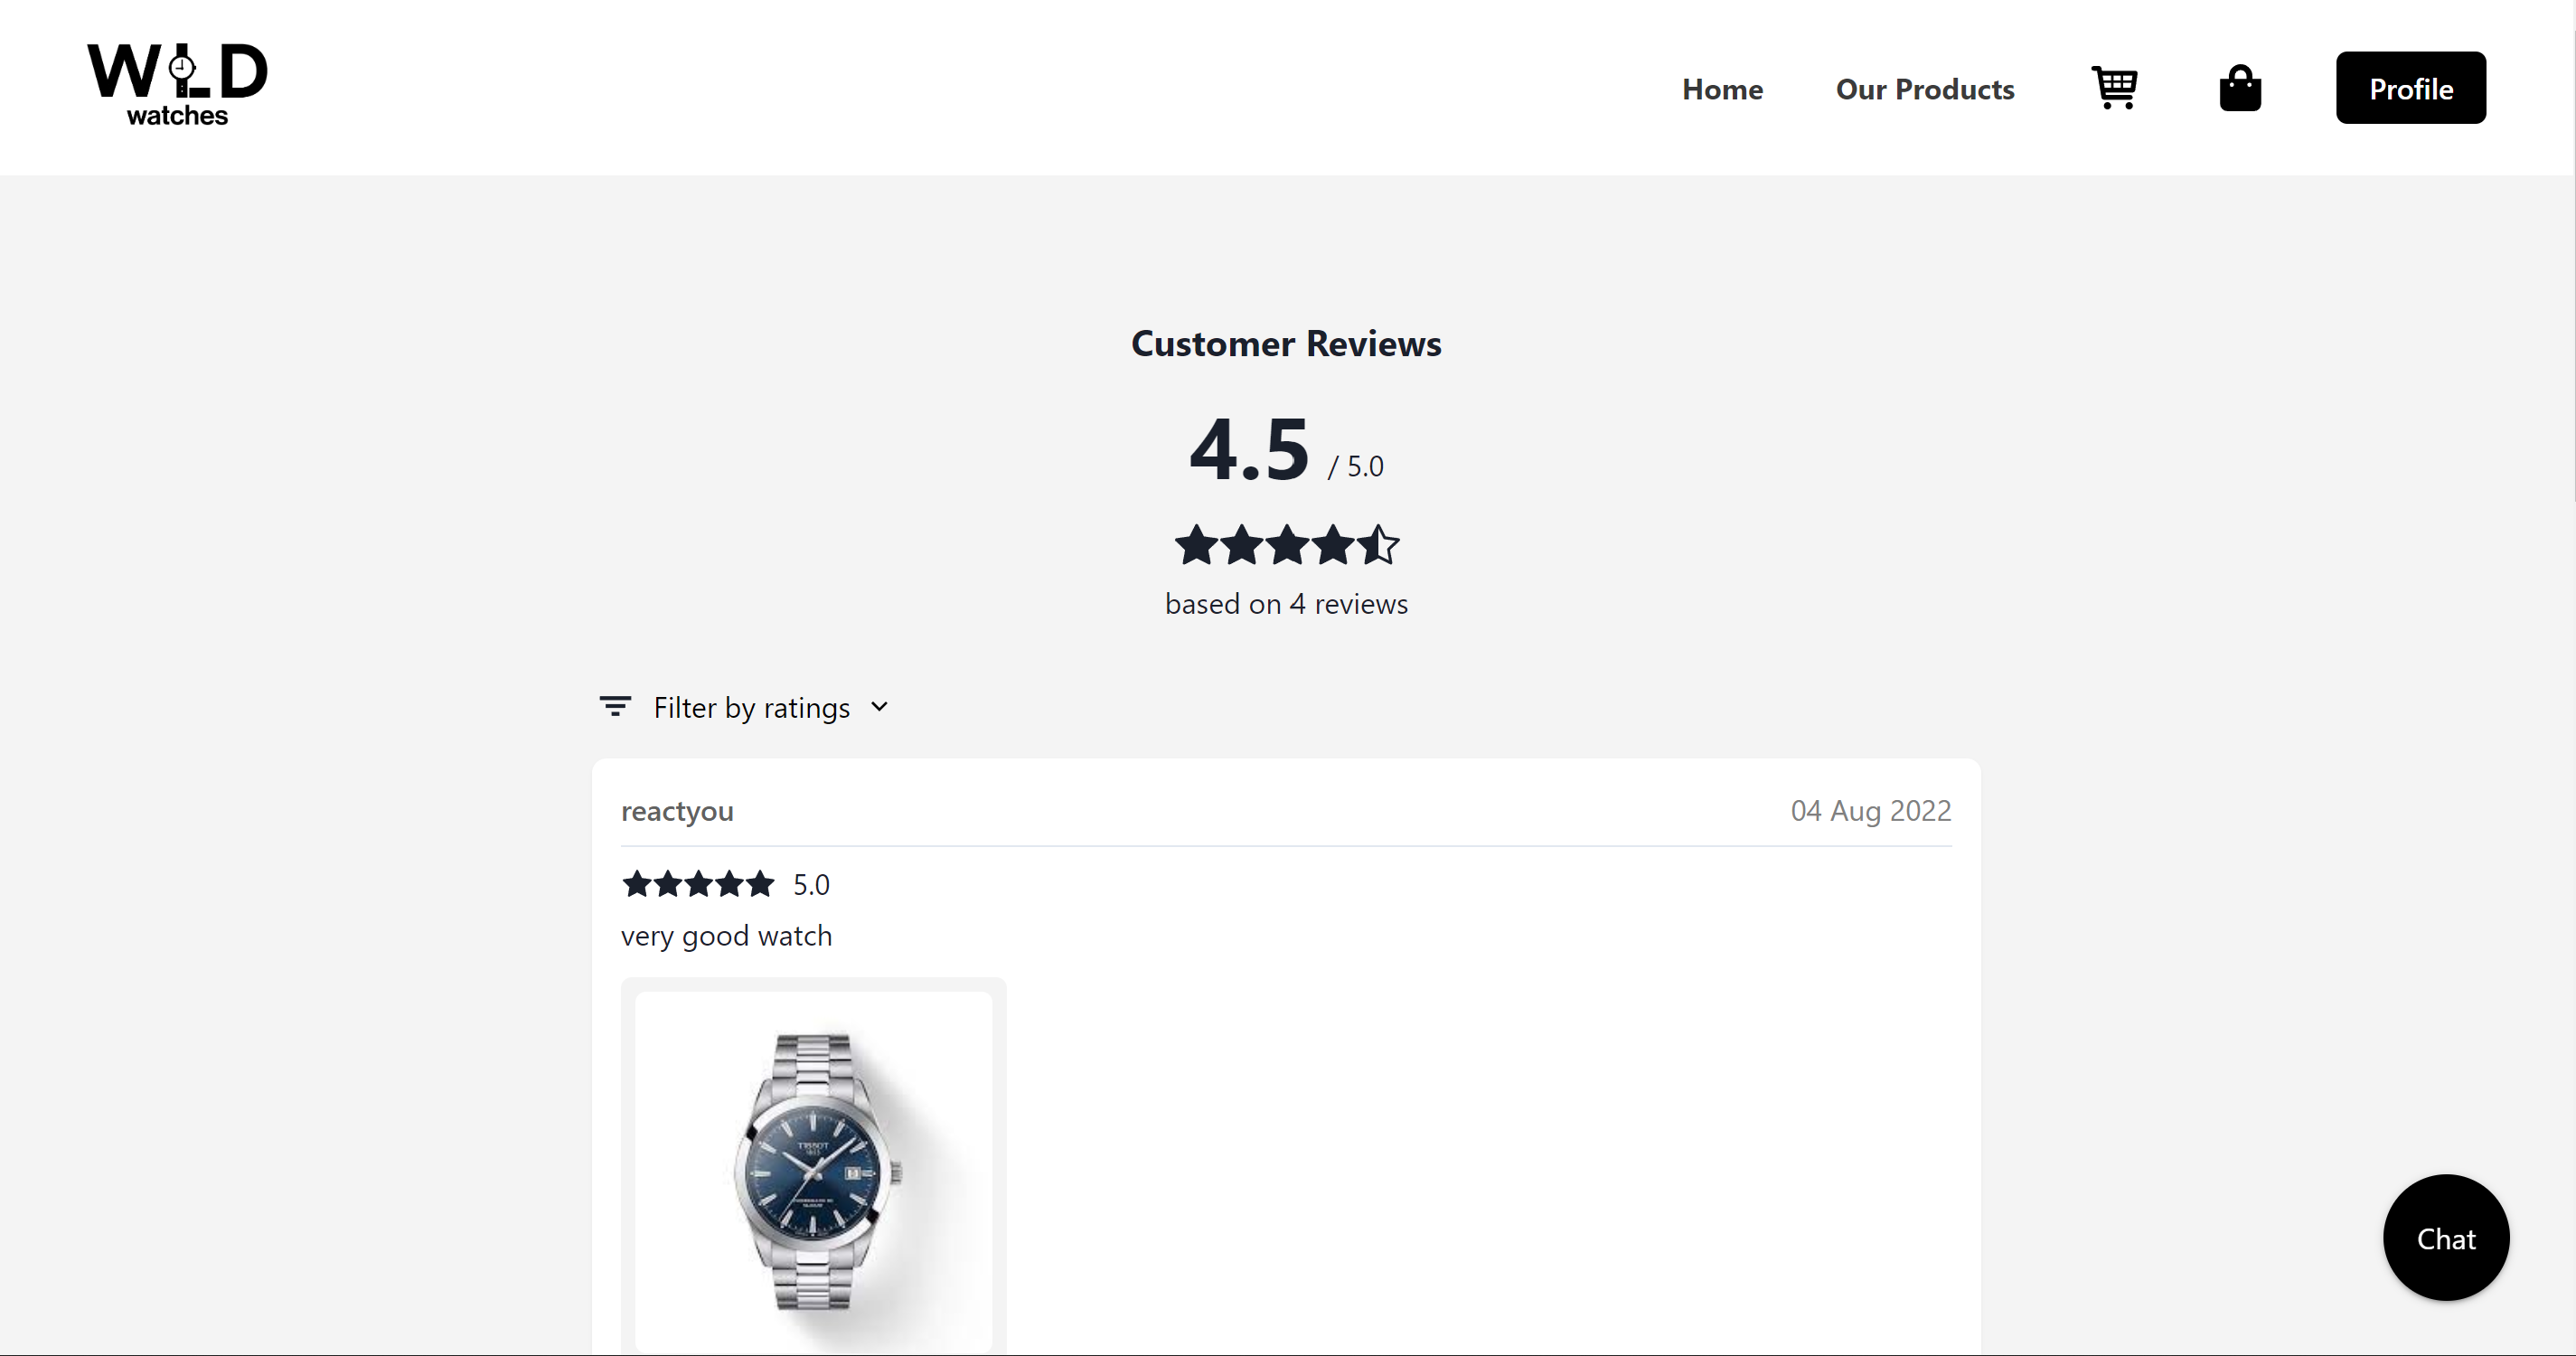Click the Customer Reviews heading
The image size is (2576, 1356).
coord(1286,344)
